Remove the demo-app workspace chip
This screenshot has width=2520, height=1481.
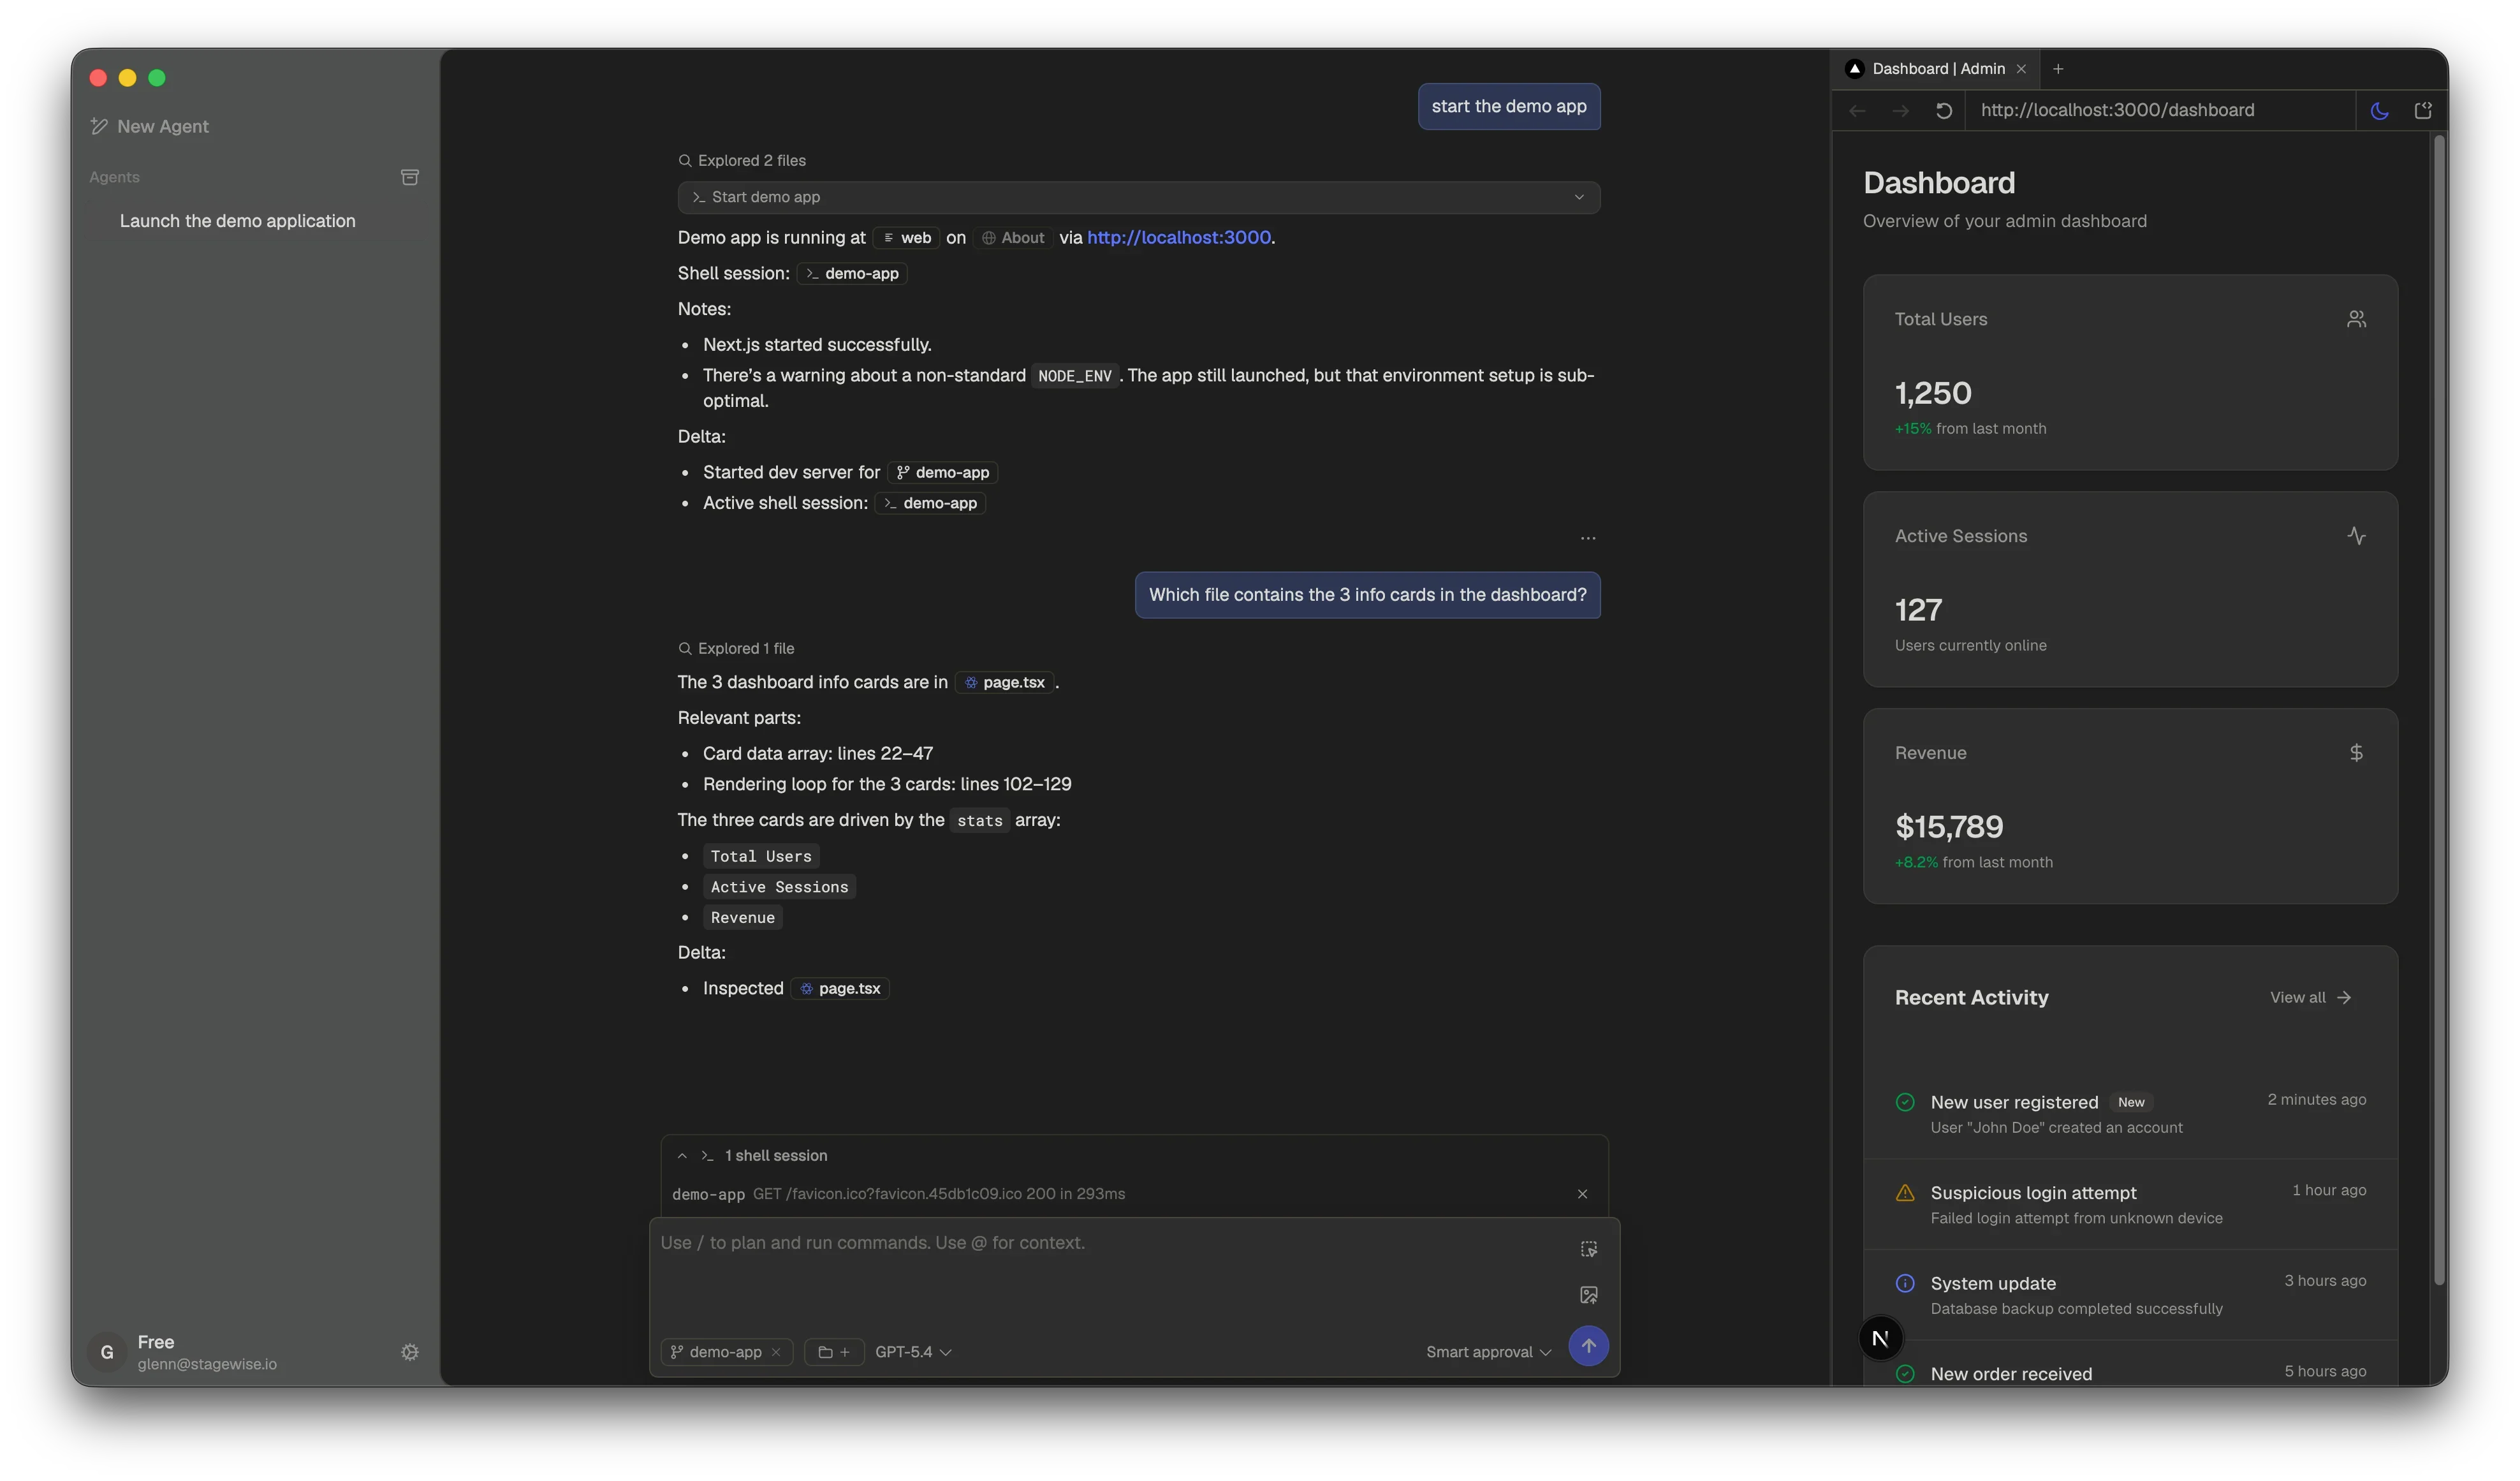click(x=776, y=1352)
